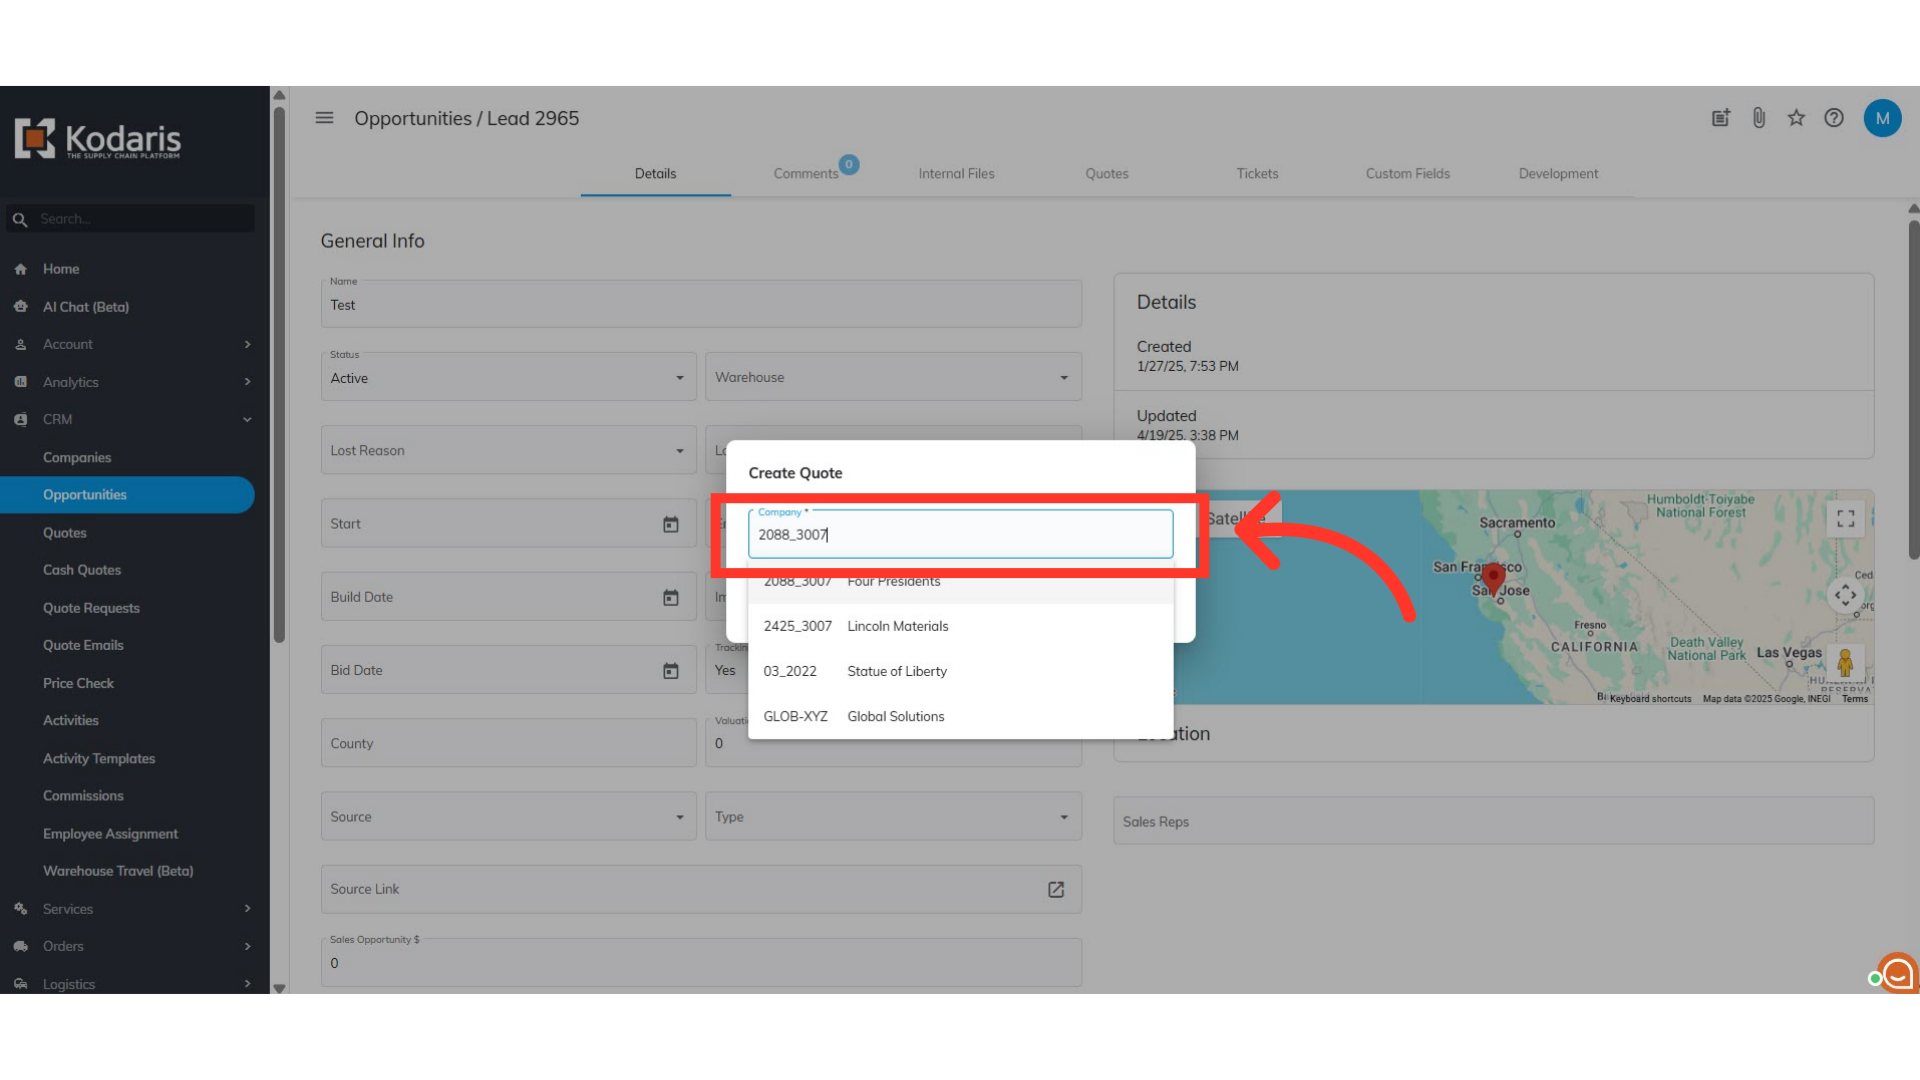
Task: Switch to the Quotes tab
Action: [x=1107, y=174]
